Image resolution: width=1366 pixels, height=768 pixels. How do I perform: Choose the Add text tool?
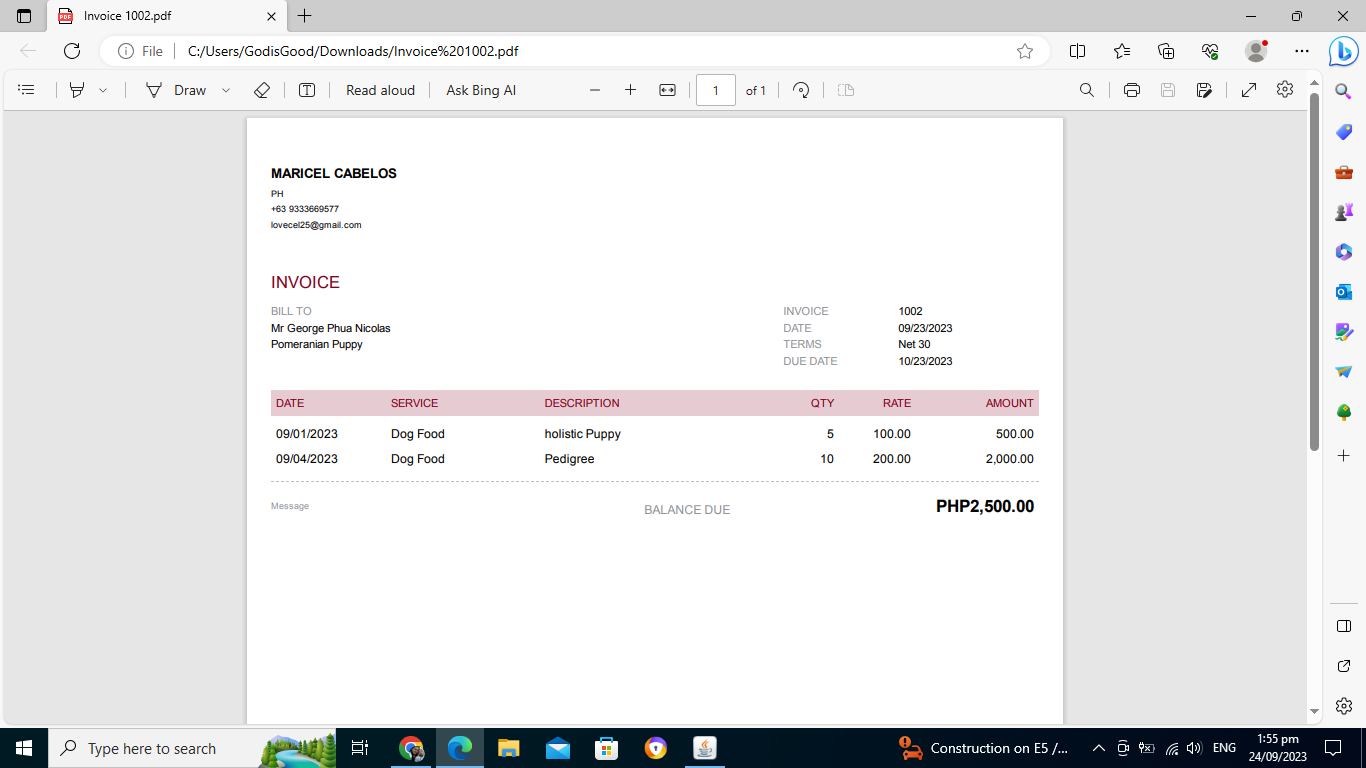(x=307, y=90)
